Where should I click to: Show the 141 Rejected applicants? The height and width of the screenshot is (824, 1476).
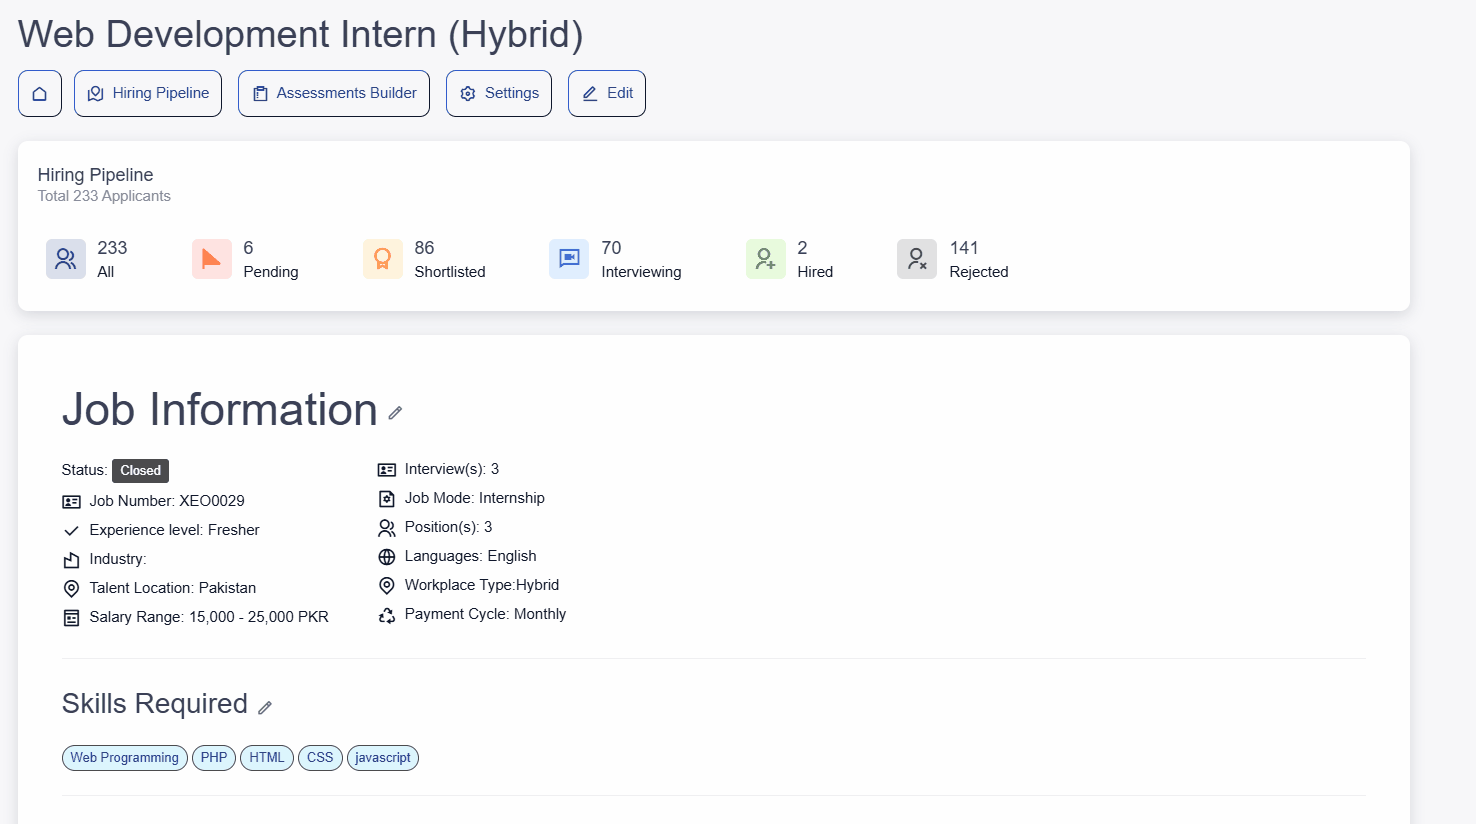point(978,259)
